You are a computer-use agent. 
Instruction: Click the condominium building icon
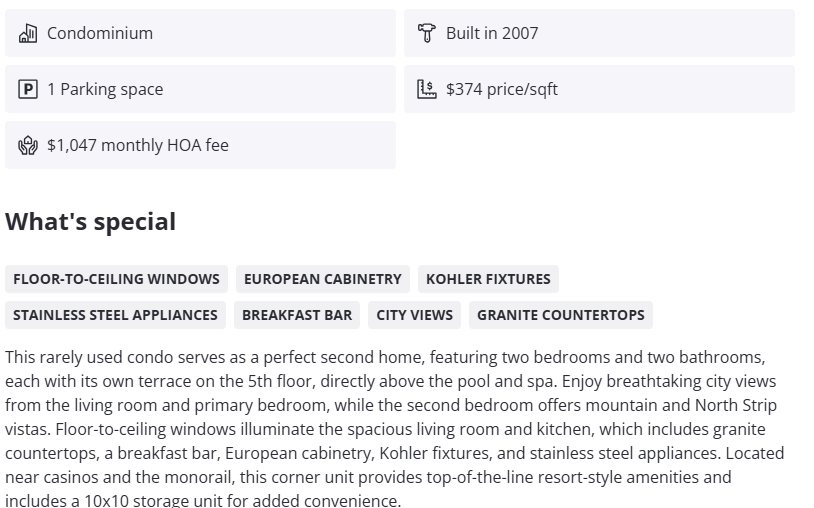[x=28, y=33]
